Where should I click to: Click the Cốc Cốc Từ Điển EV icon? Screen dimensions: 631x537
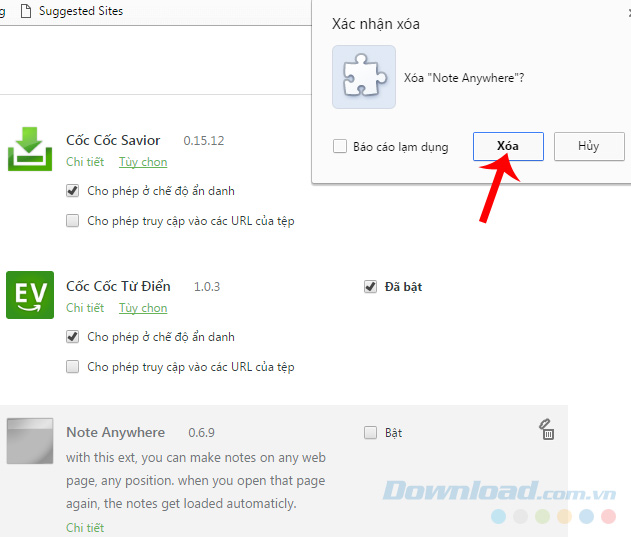[x=30, y=295]
